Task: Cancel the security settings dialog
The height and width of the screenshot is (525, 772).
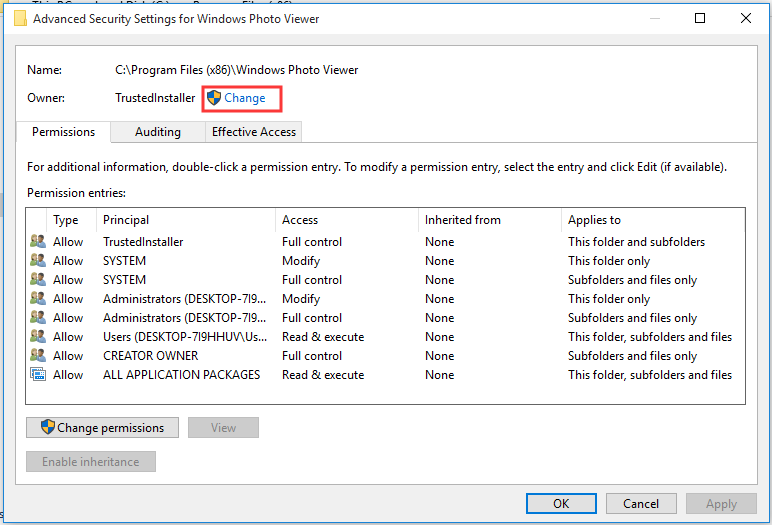Action: coord(641,504)
